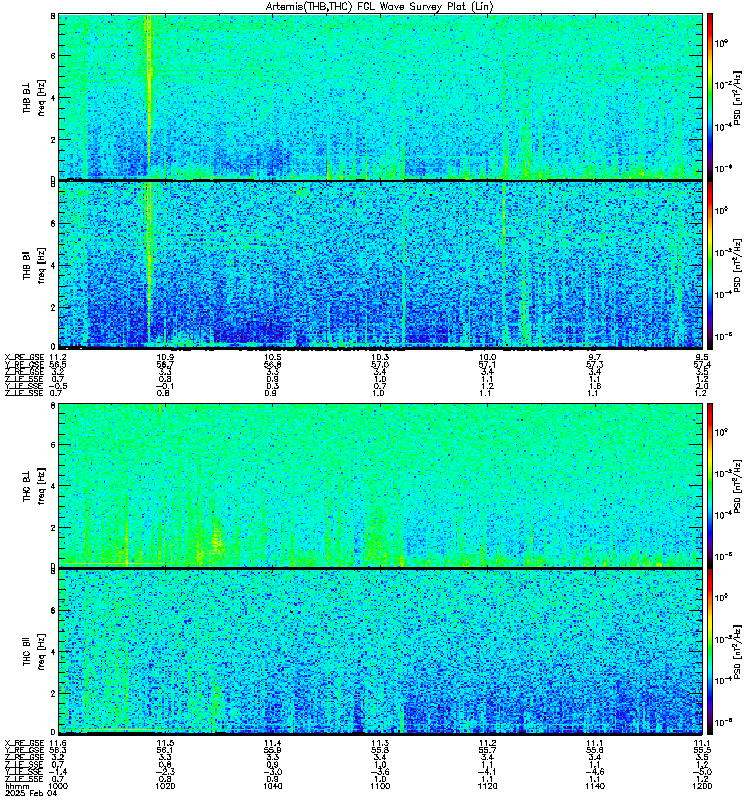750x800 pixels.
Task: Click the '1000' time label on bottom axis
Action: pos(57,786)
